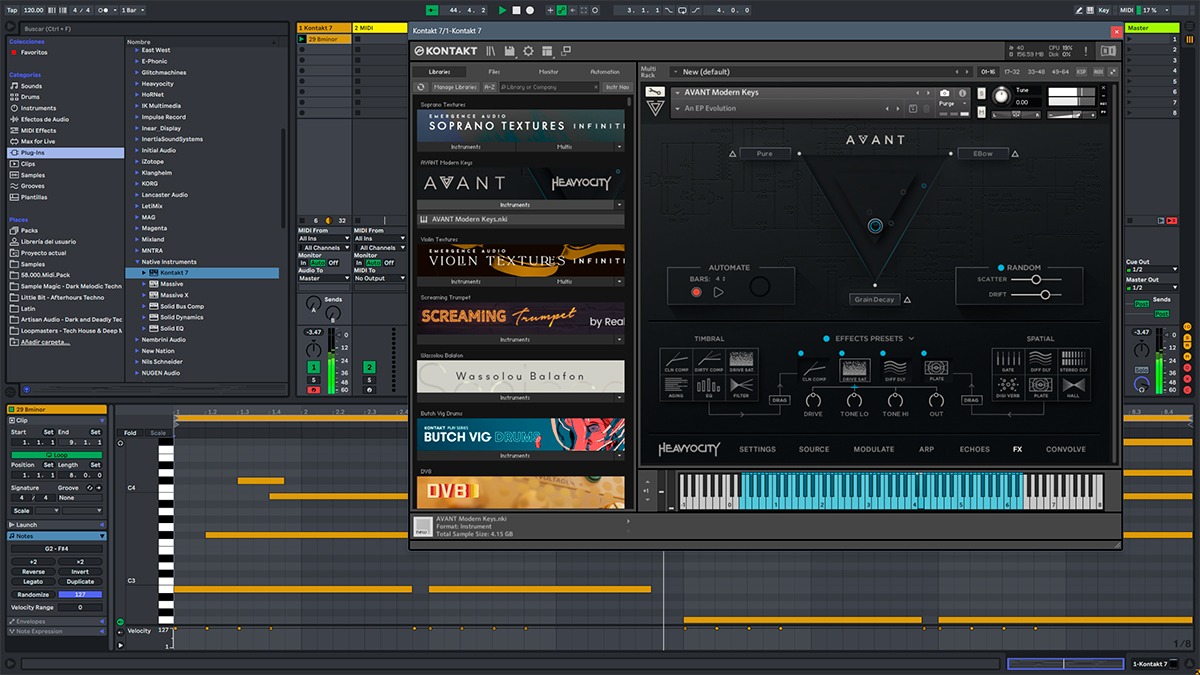Open the Effects Presets dropdown chevron
This screenshot has width=1200, height=675.
click(911, 339)
